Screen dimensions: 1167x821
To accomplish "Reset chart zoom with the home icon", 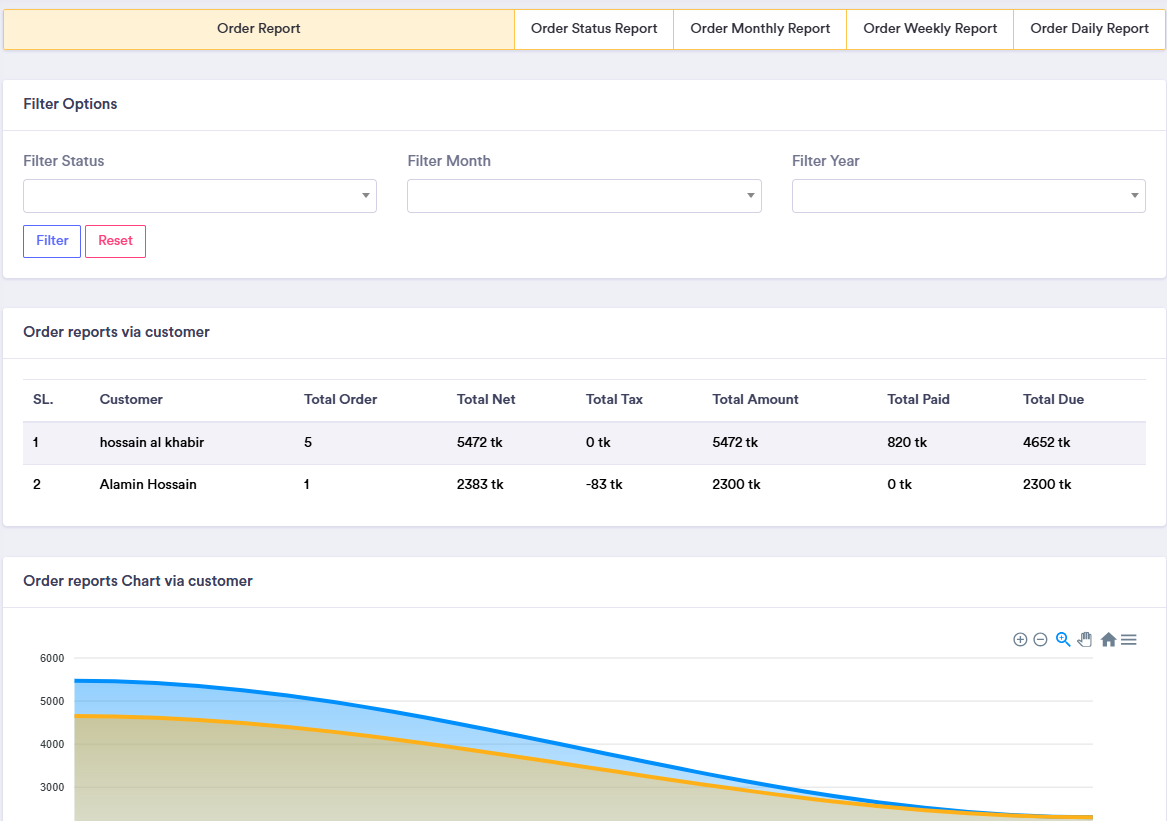I will pyautogui.click(x=1108, y=639).
